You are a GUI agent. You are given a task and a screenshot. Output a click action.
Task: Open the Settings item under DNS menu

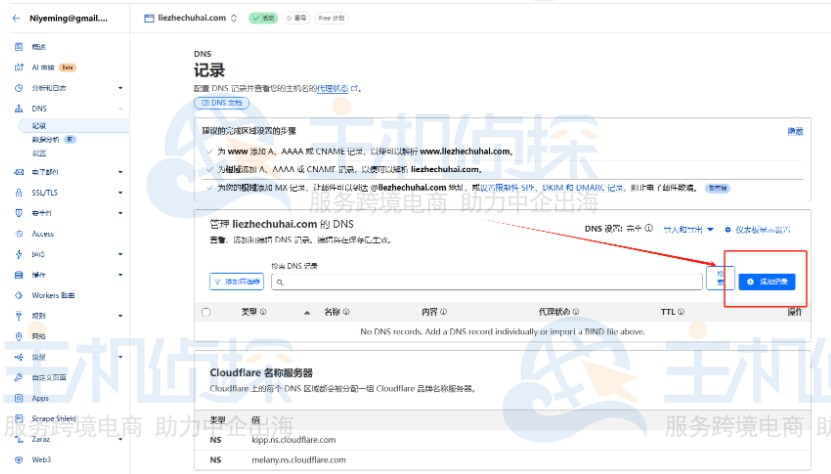click(x=39, y=153)
